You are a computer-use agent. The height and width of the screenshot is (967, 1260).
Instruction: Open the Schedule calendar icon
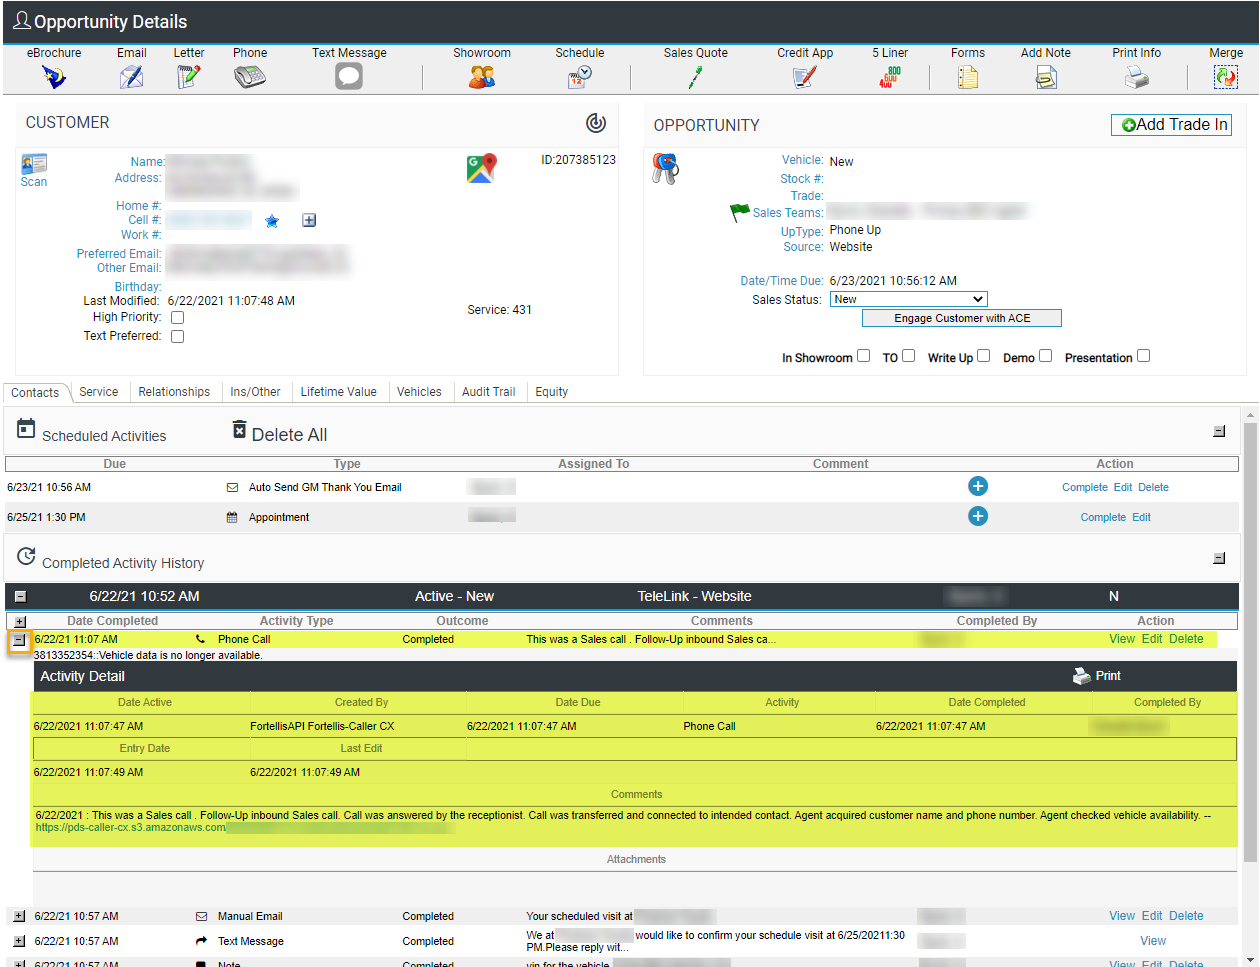[580, 77]
